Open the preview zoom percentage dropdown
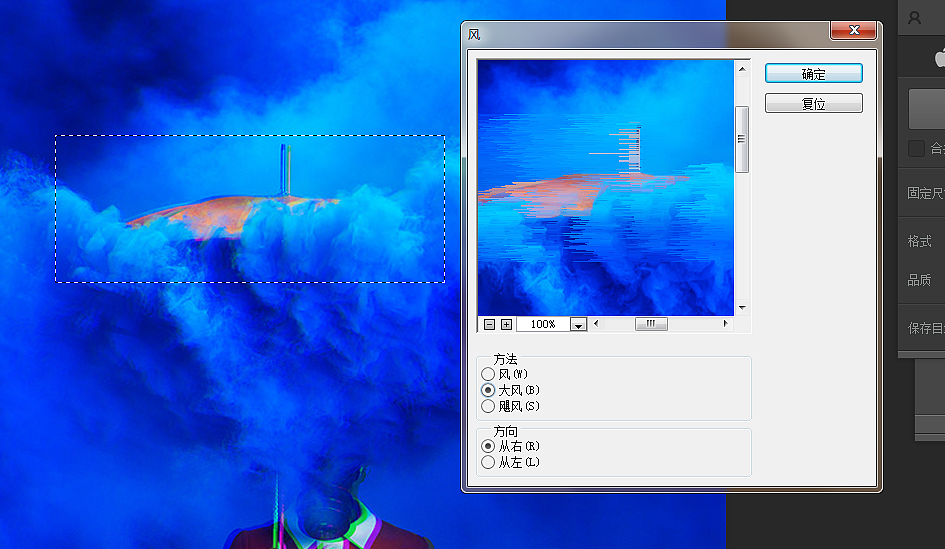This screenshot has width=945, height=549. coord(578,324)
